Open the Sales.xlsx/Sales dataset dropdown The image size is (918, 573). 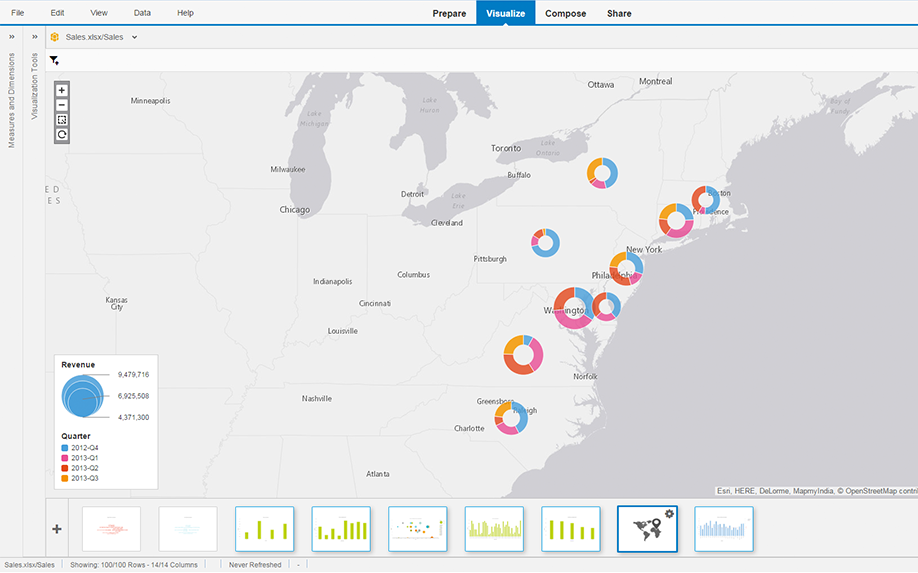tap(134, 37)
